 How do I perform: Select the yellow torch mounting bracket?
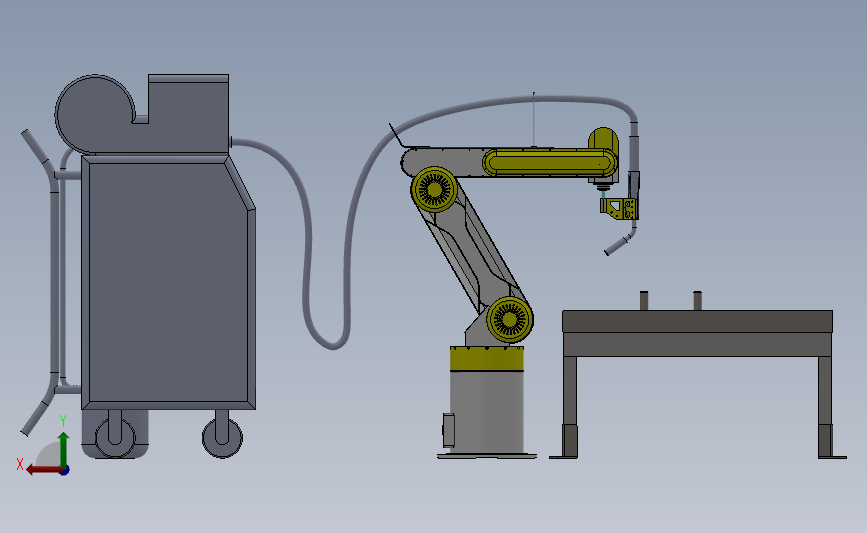(619, 208)
